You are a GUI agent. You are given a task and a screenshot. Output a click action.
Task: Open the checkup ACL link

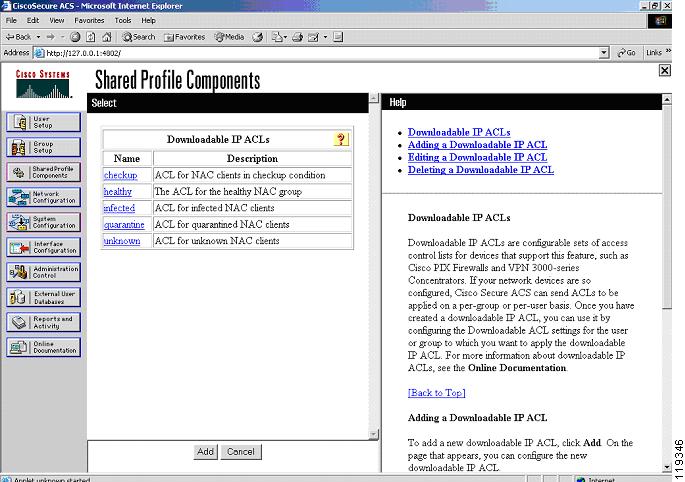[x=121, y=175]
